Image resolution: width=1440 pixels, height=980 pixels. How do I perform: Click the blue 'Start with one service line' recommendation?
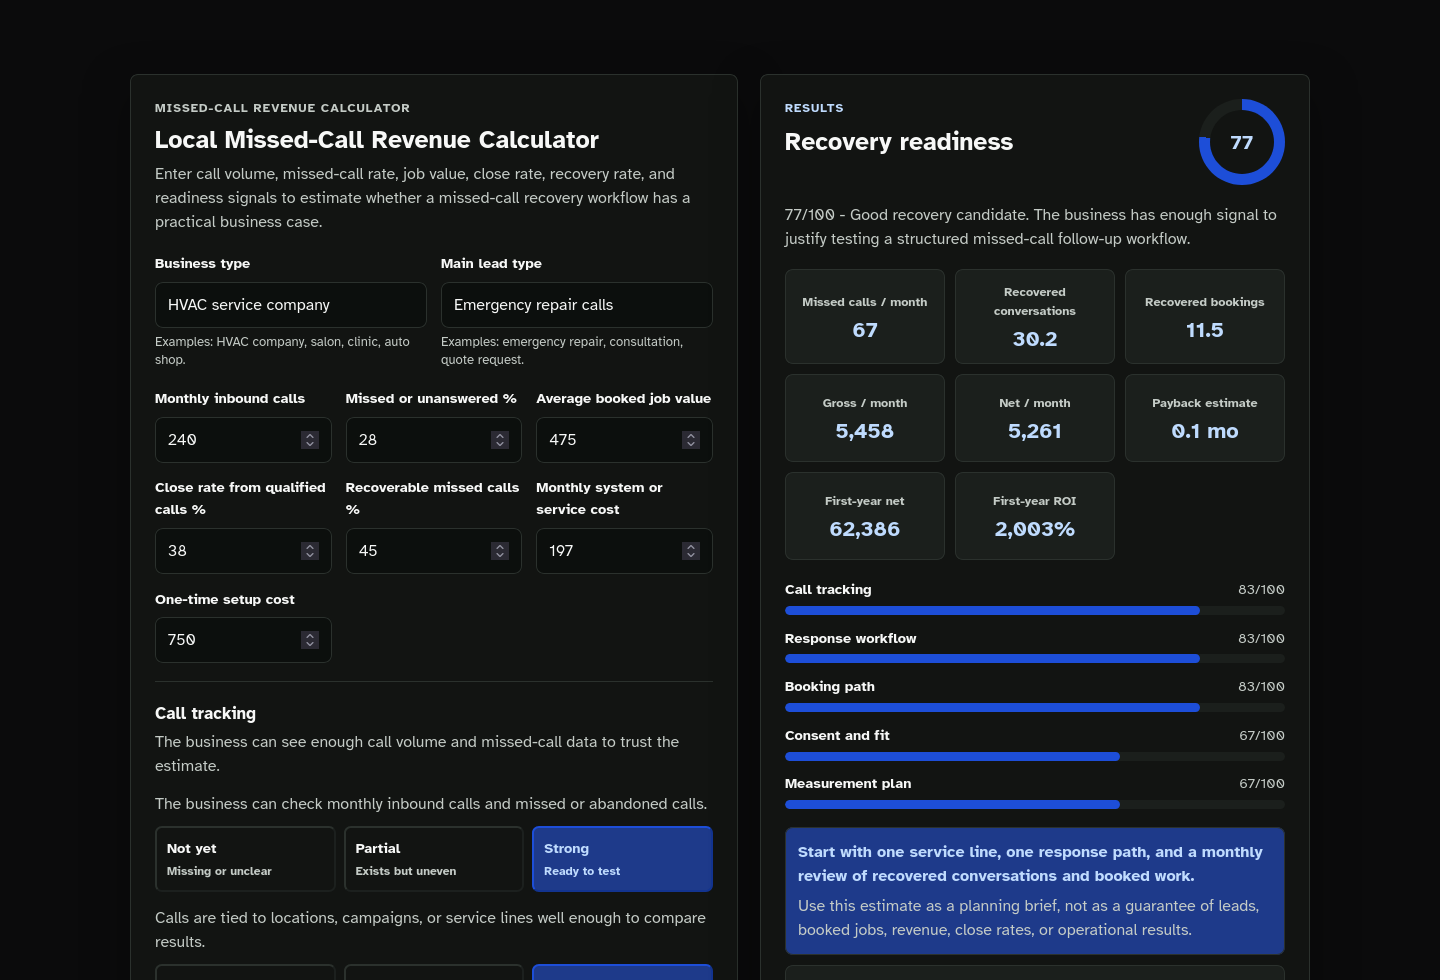point(1035,891)
